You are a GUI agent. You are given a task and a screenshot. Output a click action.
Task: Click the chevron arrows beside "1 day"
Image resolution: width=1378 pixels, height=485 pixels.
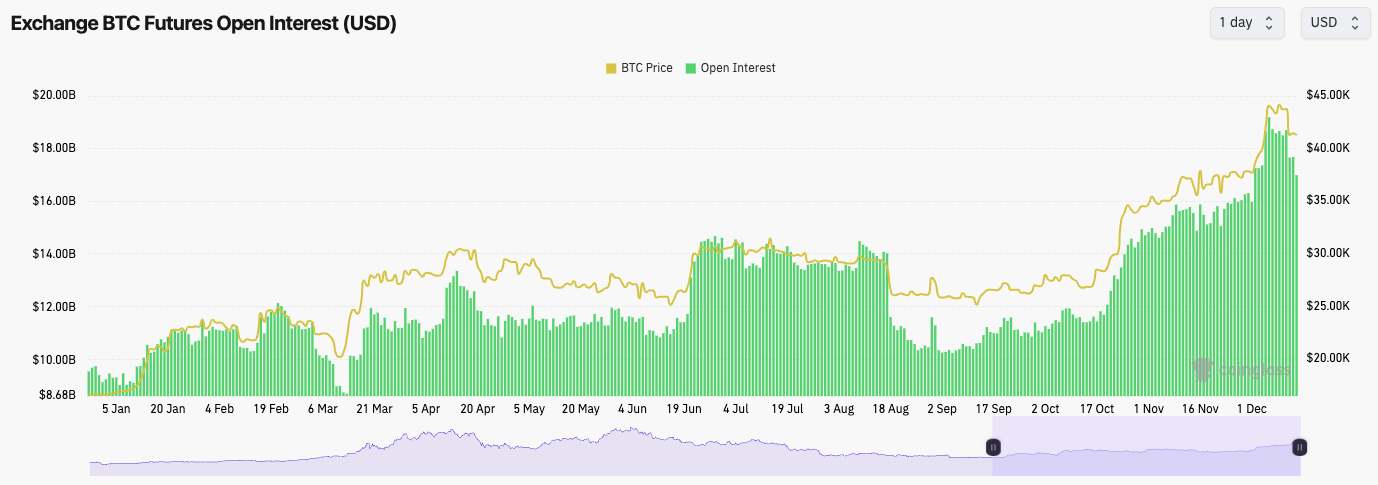point(1268,23)
